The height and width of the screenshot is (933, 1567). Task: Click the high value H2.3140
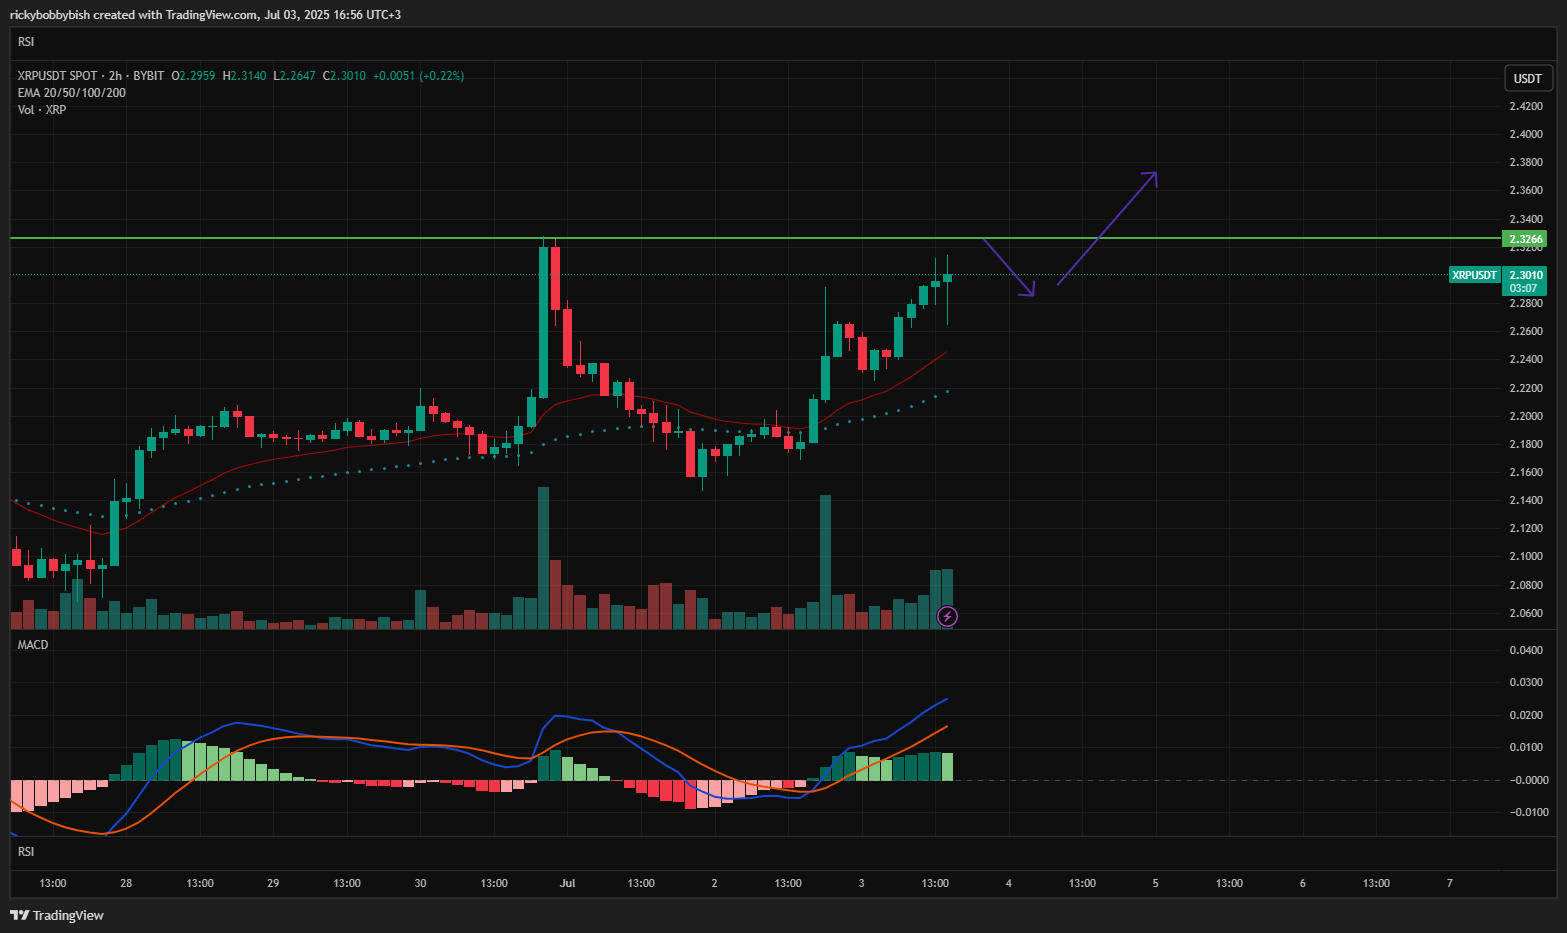click(244, 76)
